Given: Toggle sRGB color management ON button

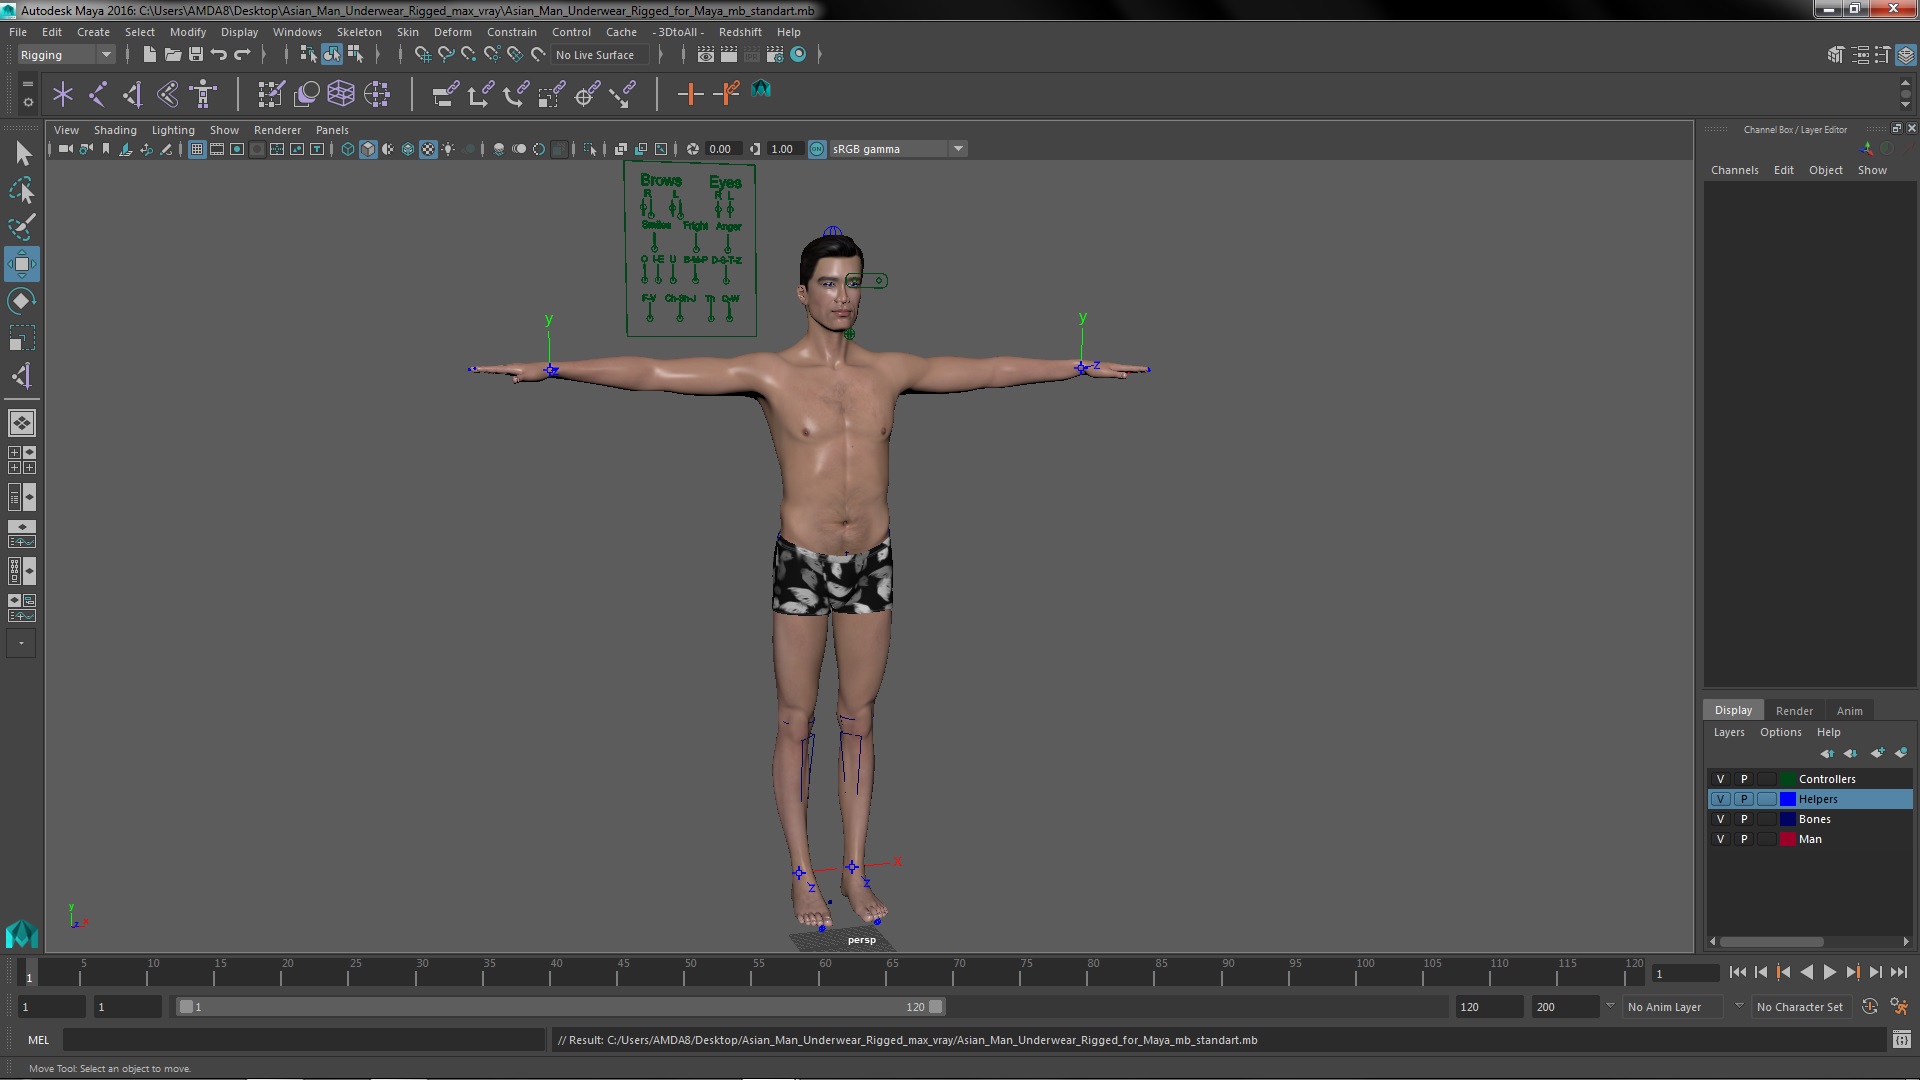Looking at the screenshot, I should [817, 149].
